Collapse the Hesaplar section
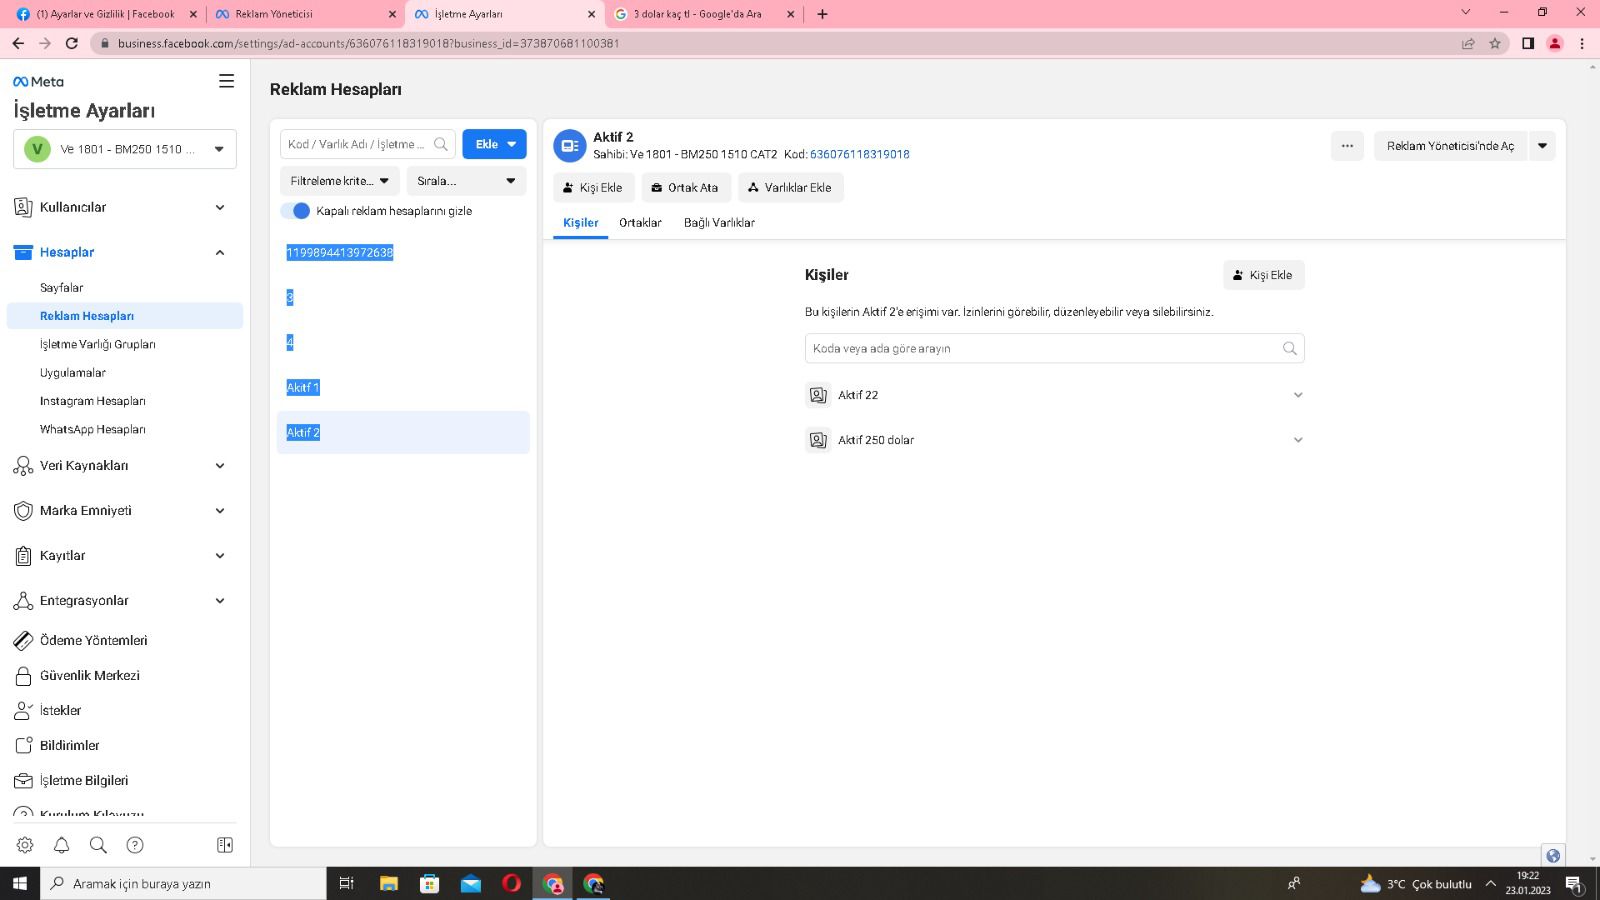The image size is (1600, 900). coord(220,252)
